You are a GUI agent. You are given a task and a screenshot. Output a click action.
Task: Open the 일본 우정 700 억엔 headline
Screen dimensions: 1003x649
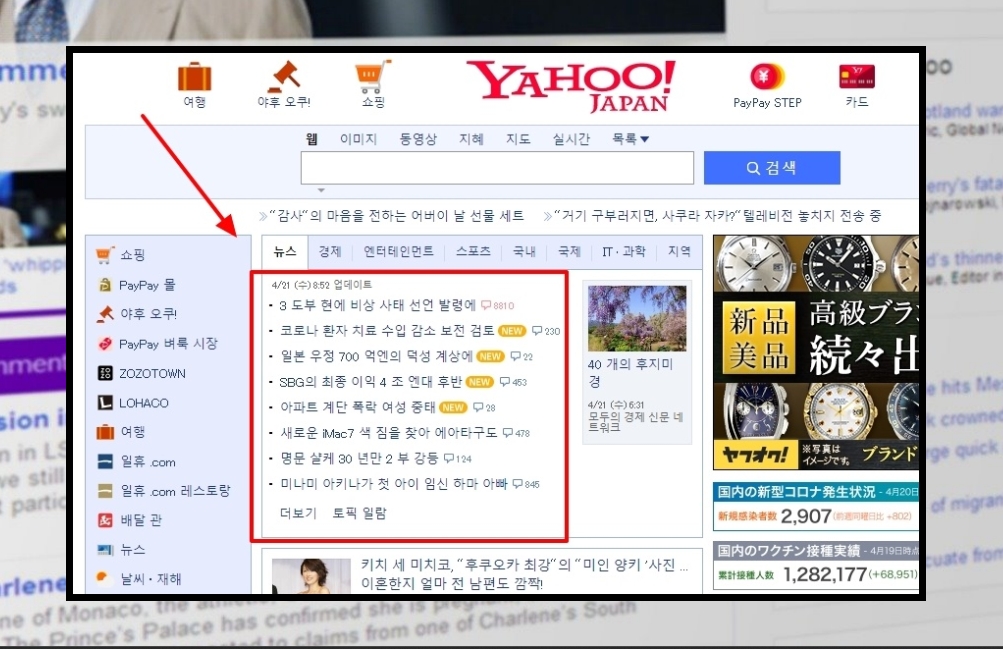click(376, 356)
